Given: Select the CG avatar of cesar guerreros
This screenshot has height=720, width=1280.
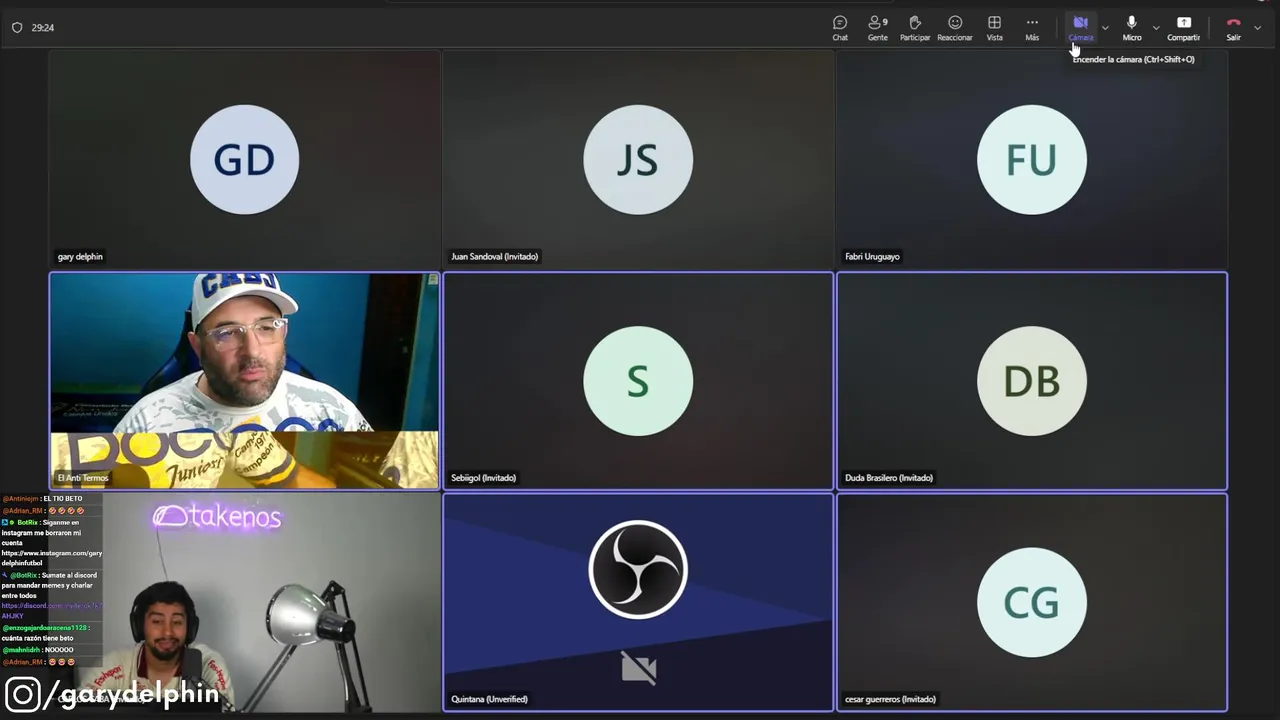Looking at the screenshot, I should click(1032, 602).
